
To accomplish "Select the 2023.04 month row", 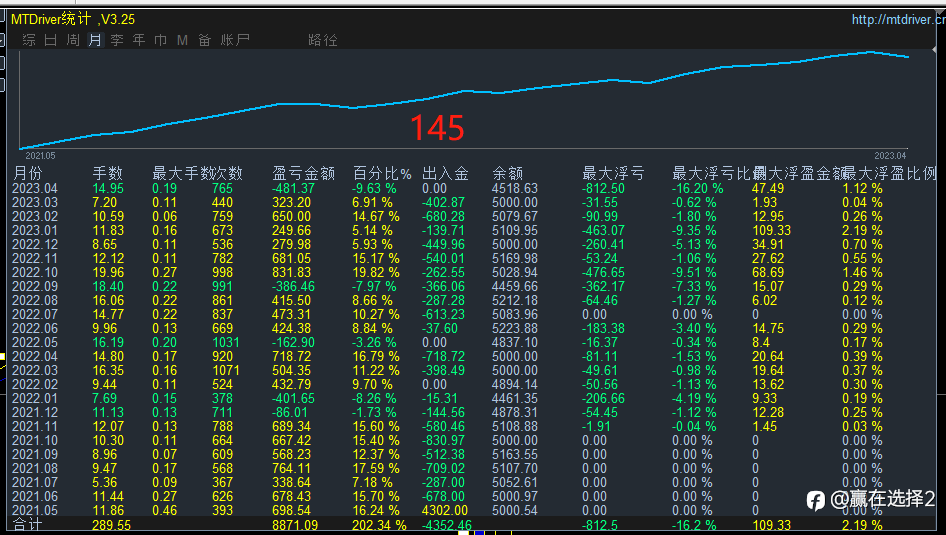I will [35, 188].
